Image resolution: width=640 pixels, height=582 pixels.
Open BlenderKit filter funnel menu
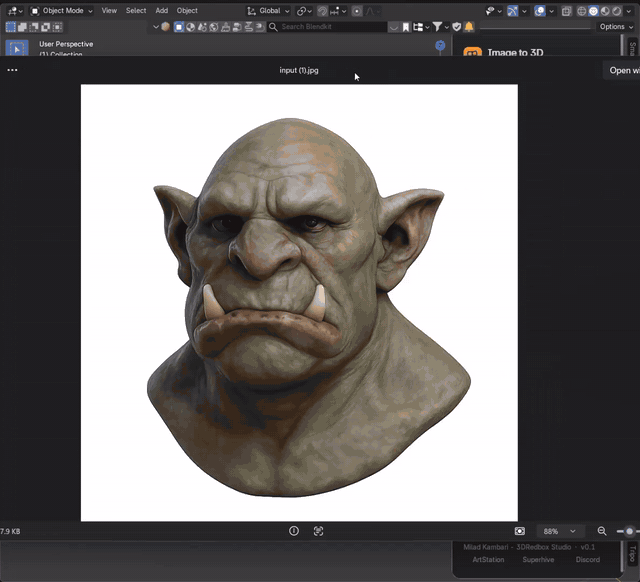pos(440,27)
